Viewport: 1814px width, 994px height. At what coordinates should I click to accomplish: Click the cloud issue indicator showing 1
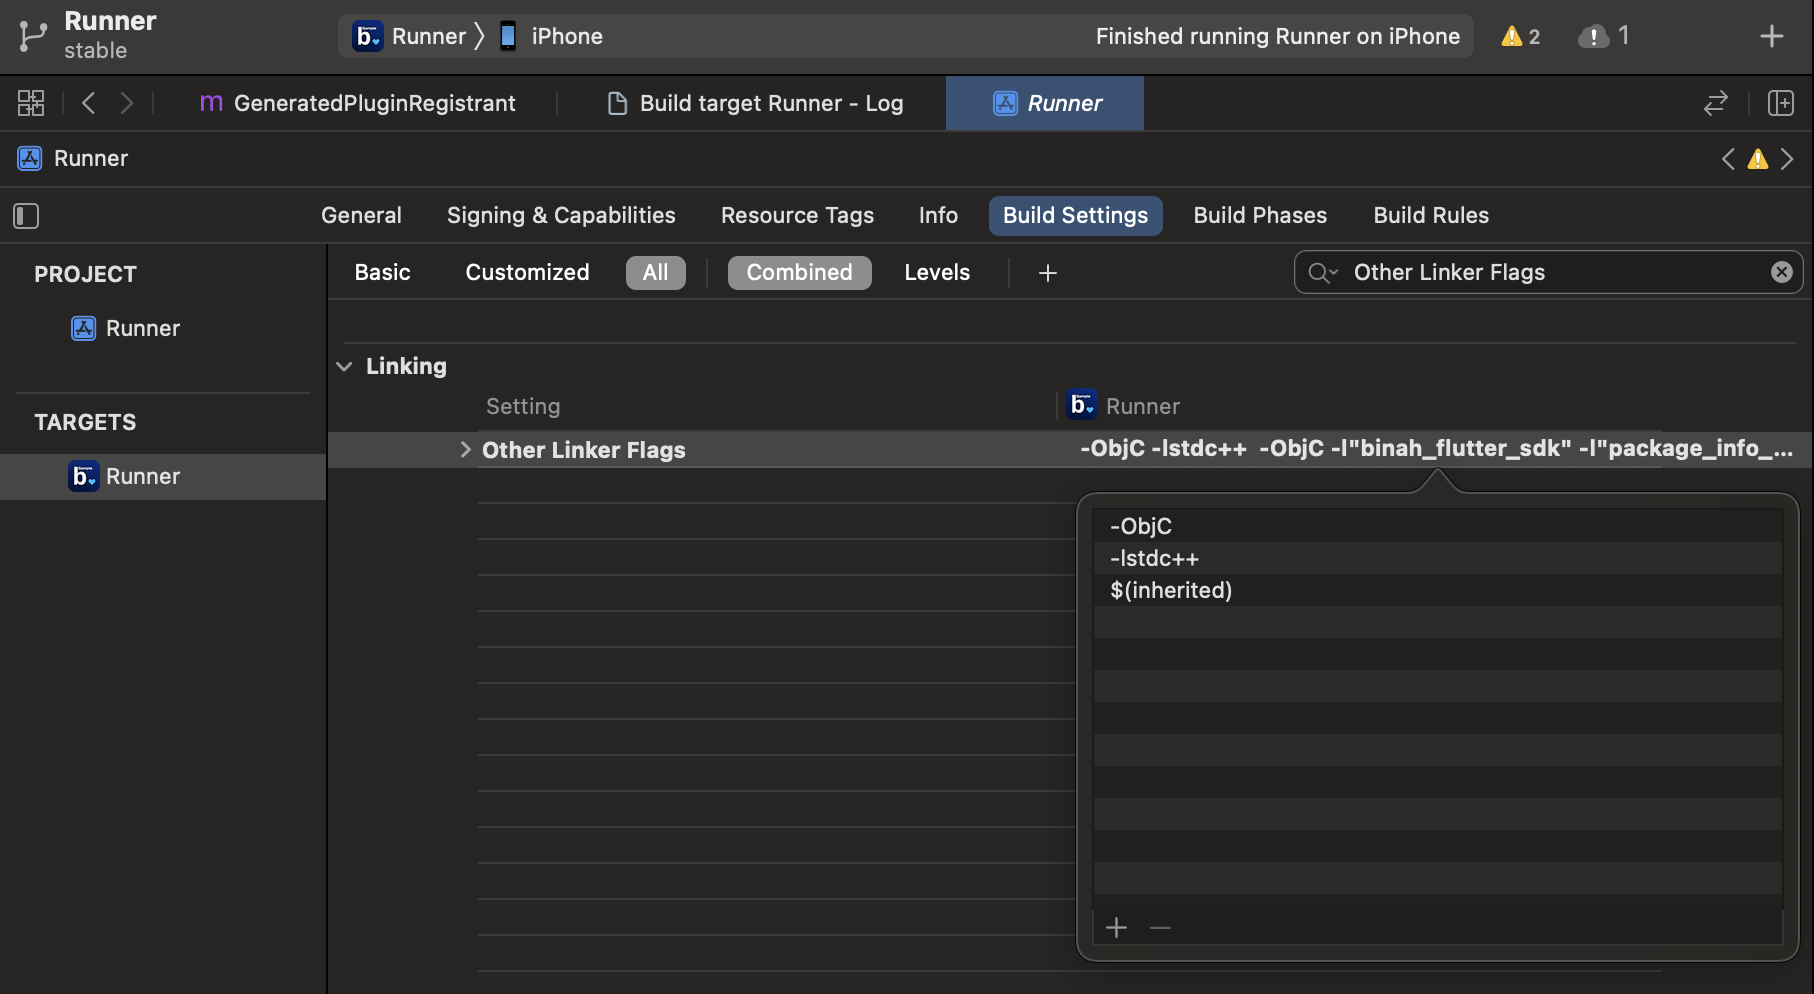click(1603, 36)
